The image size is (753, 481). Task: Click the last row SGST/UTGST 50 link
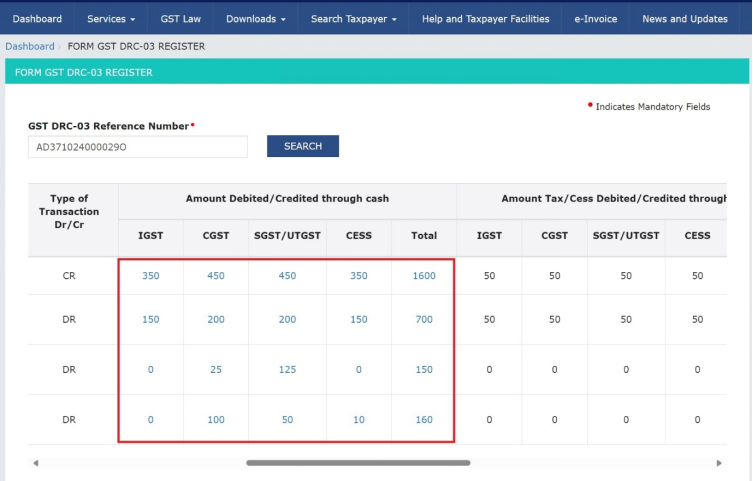point(287,420)
